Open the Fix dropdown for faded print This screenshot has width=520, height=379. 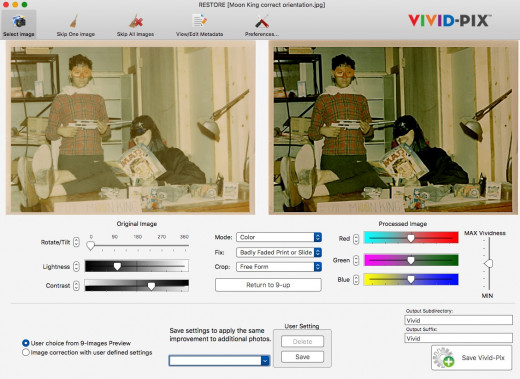(x=279, y=252)
